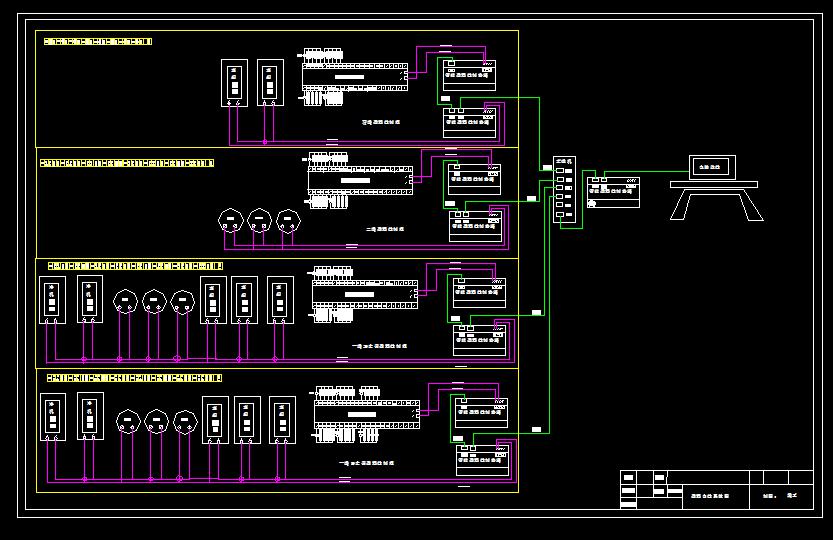Click the yellow title label of top section
The image size is (833, 540).
pyautogui.click(x=96, y=41)
